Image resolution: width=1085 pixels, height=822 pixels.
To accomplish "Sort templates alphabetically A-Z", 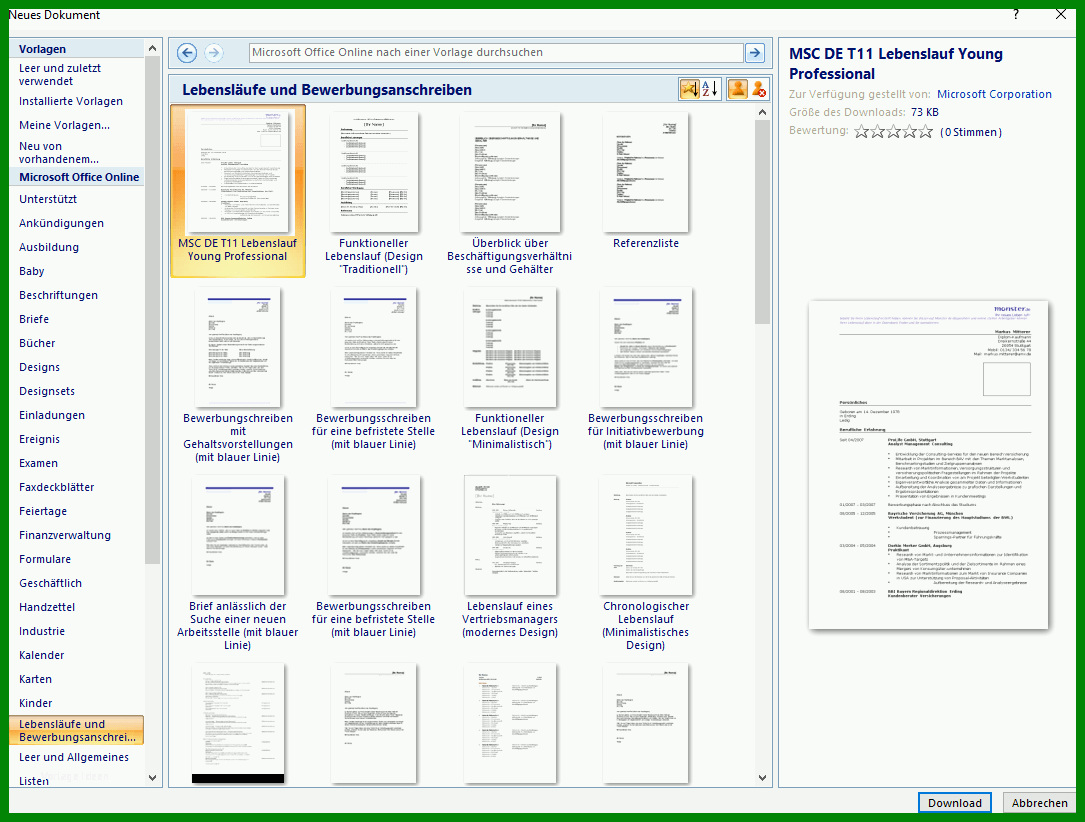I will [x=710, y=89].
